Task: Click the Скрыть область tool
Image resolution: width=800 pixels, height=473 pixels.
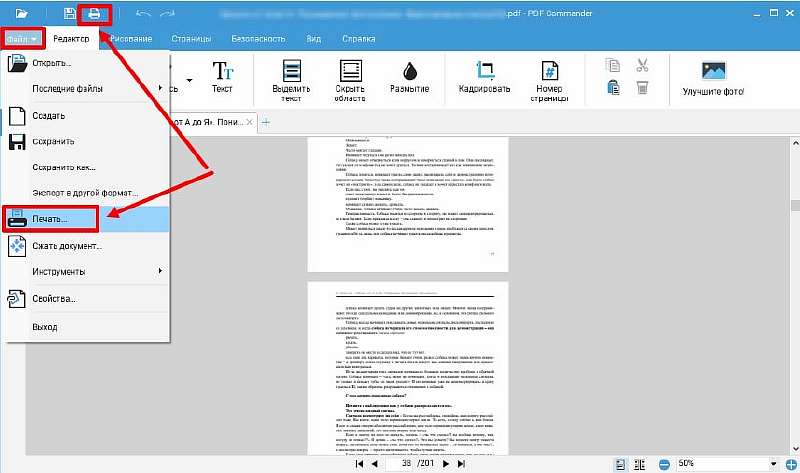Action: point(352,78)
